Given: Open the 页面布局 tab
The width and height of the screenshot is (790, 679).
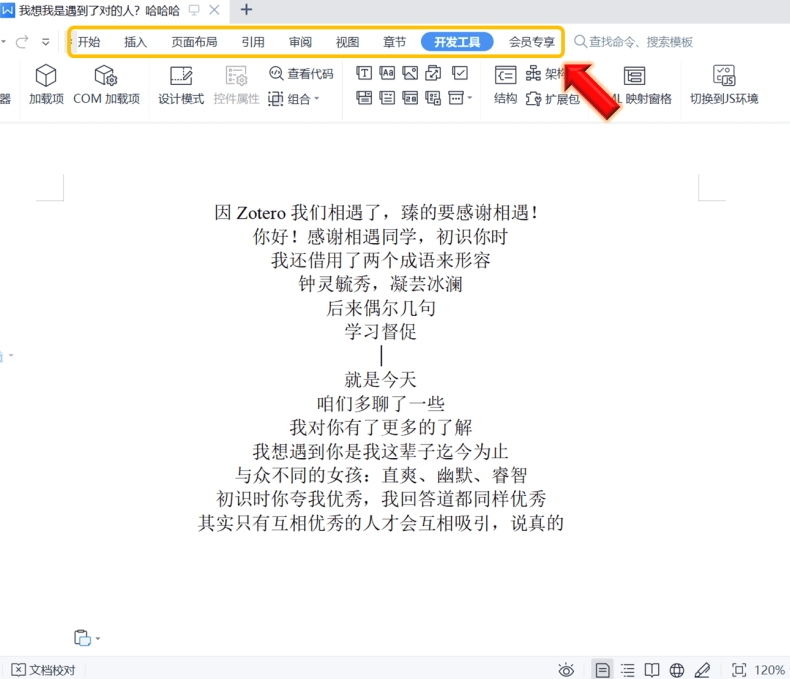Looking at the screenshot, I should [194, 42].
